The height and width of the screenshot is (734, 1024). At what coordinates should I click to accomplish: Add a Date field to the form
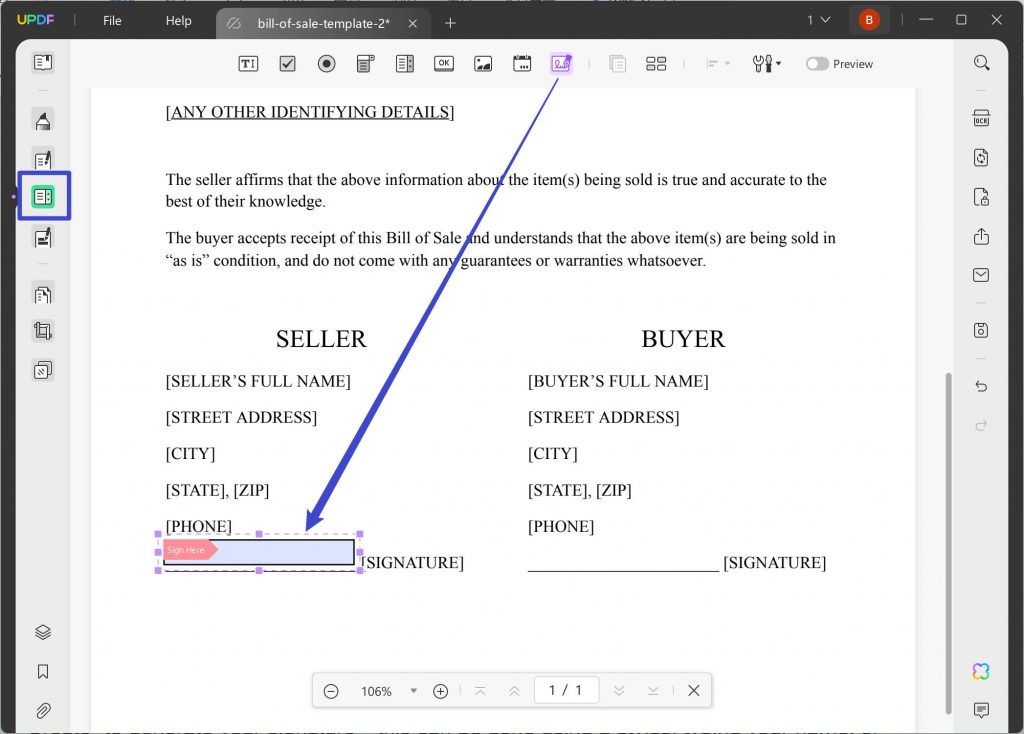[x=521, y=63]
